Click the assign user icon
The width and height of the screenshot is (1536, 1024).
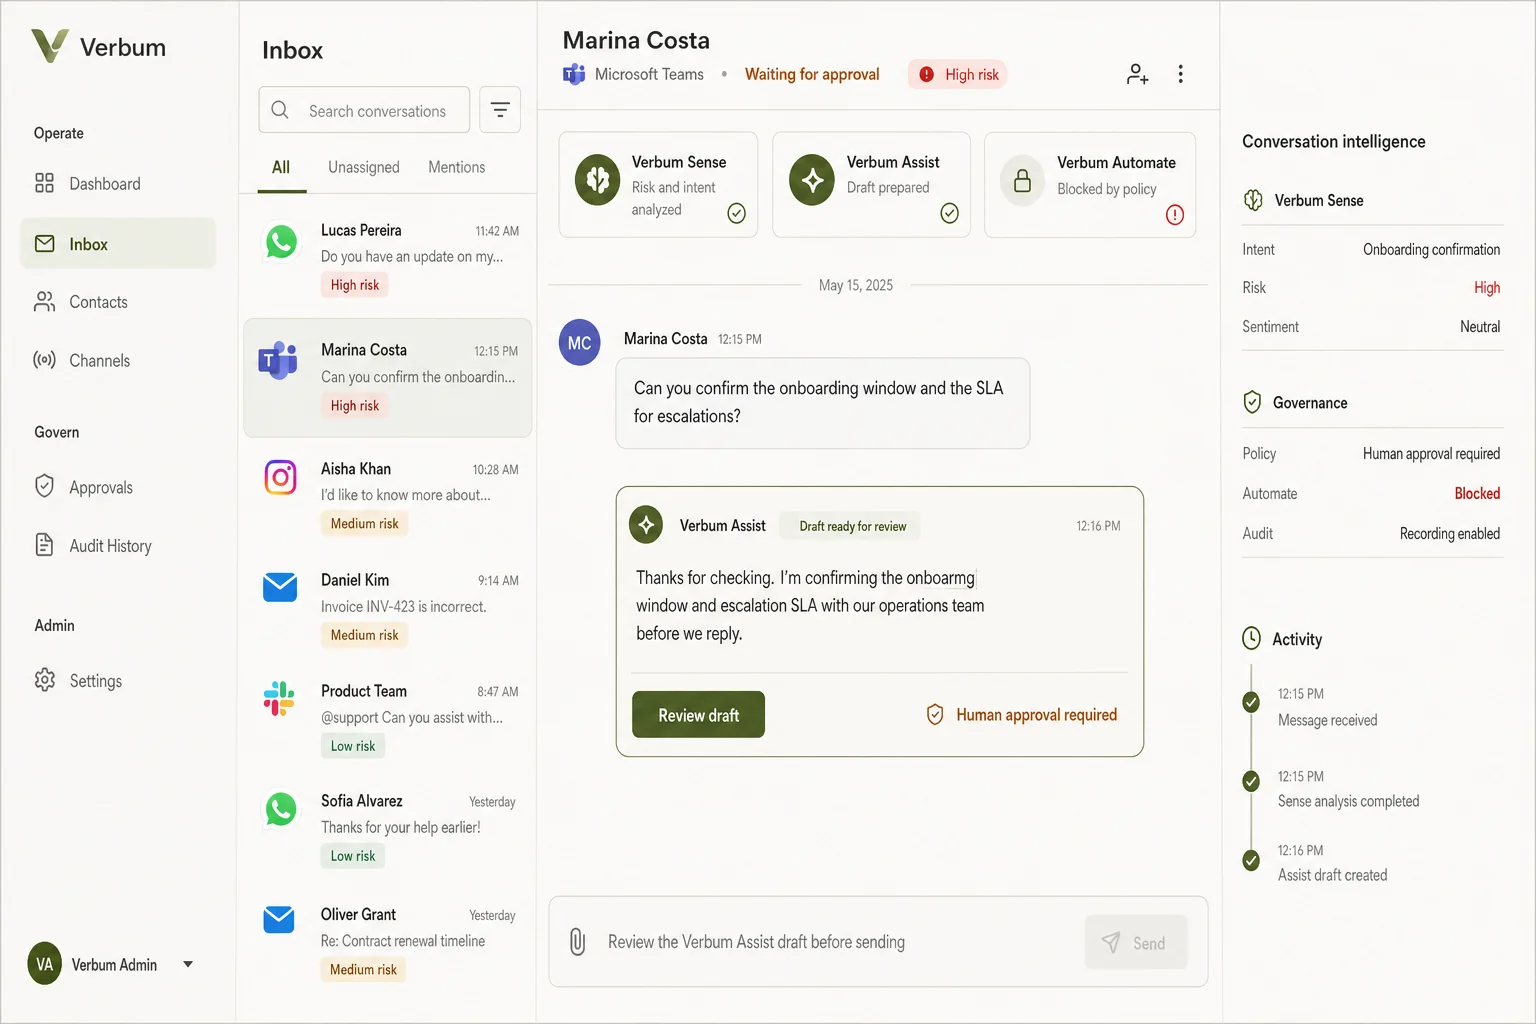coord(1137,74)
